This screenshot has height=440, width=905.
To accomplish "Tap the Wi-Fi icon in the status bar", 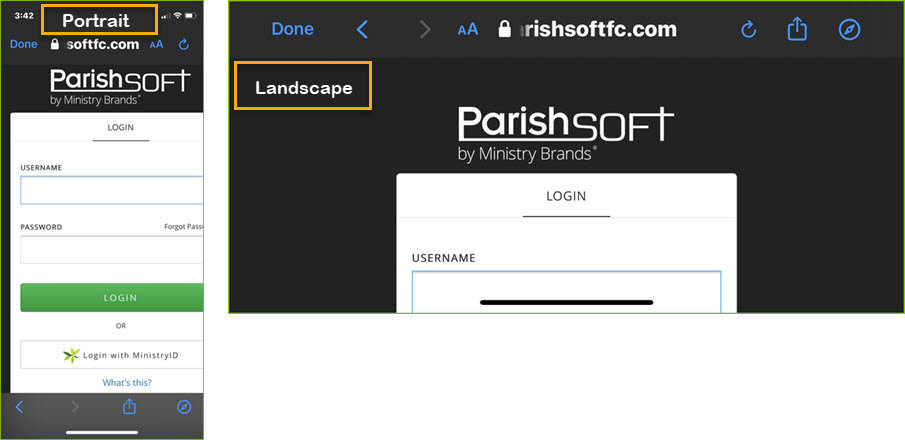I will 177,16.
